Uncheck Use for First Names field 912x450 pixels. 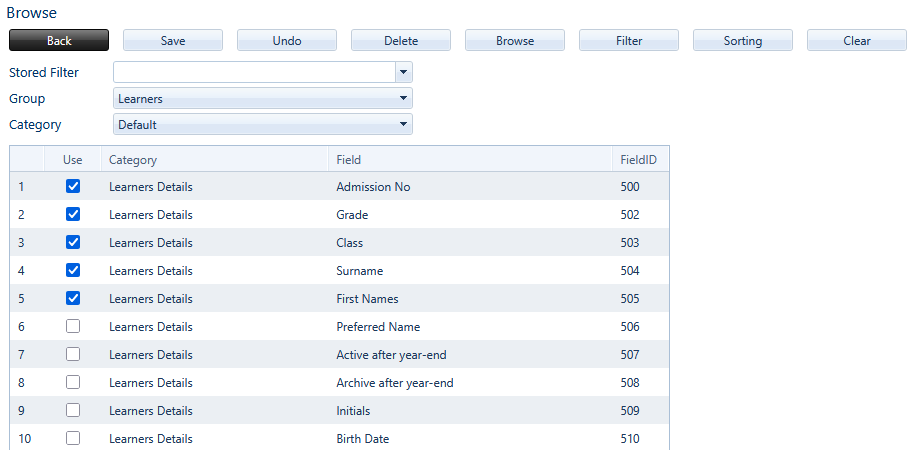tap(73, 298)
